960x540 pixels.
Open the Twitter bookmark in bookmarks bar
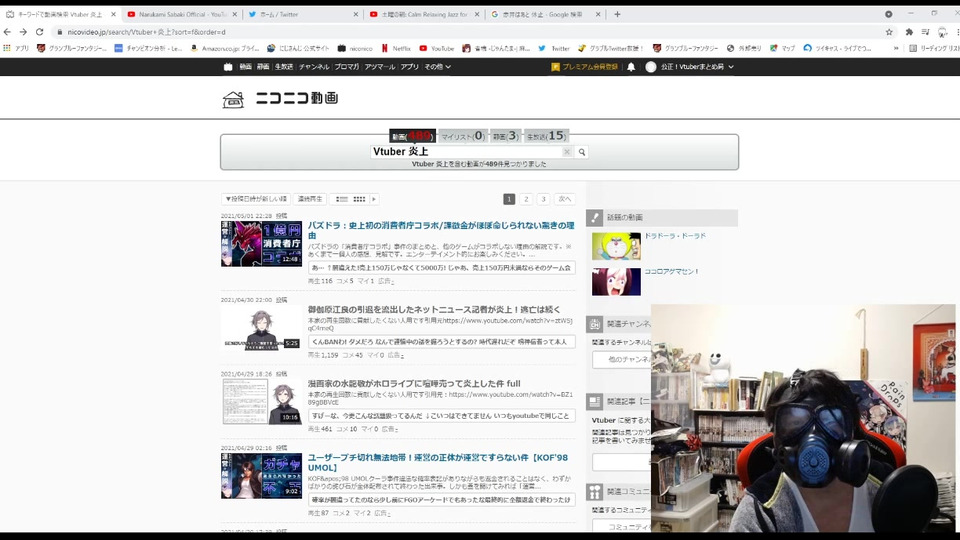(x=554, y=48)
